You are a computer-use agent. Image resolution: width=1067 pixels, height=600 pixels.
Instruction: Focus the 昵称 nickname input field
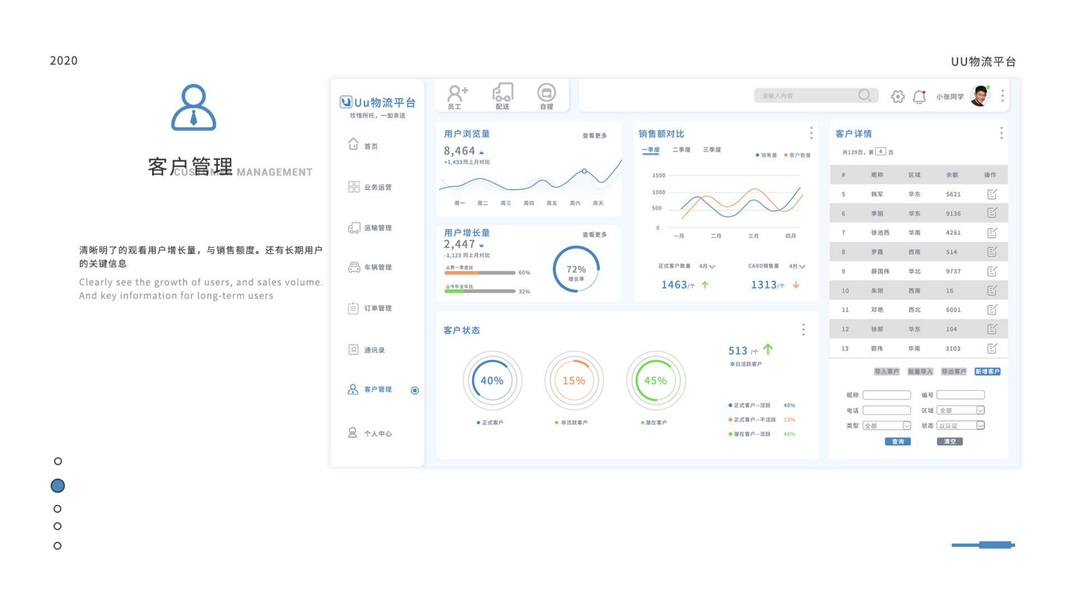(x=887, y=395)
